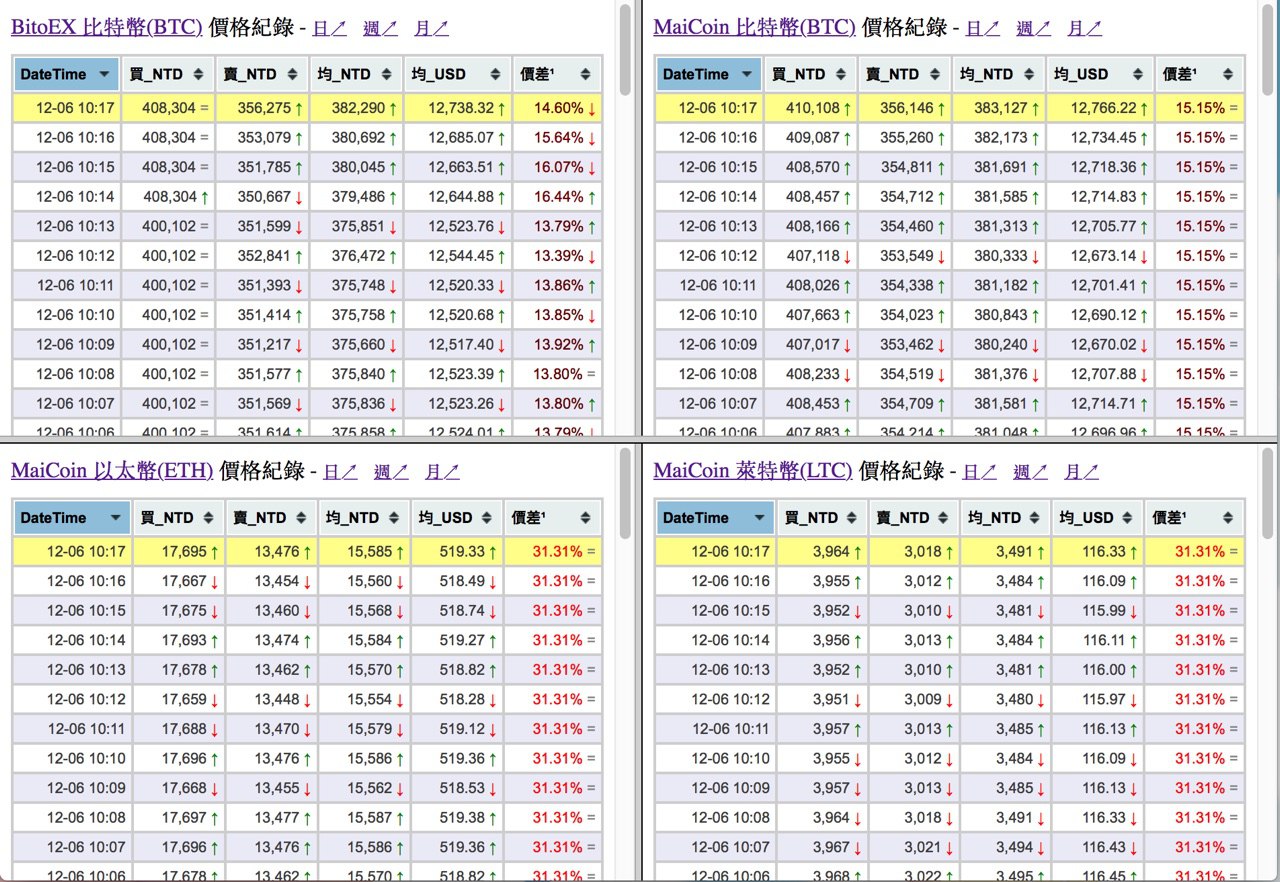Select the 3,951 LTC buy price cell
The height and width of the screenshot is (882, 1280).
point(821,700)
